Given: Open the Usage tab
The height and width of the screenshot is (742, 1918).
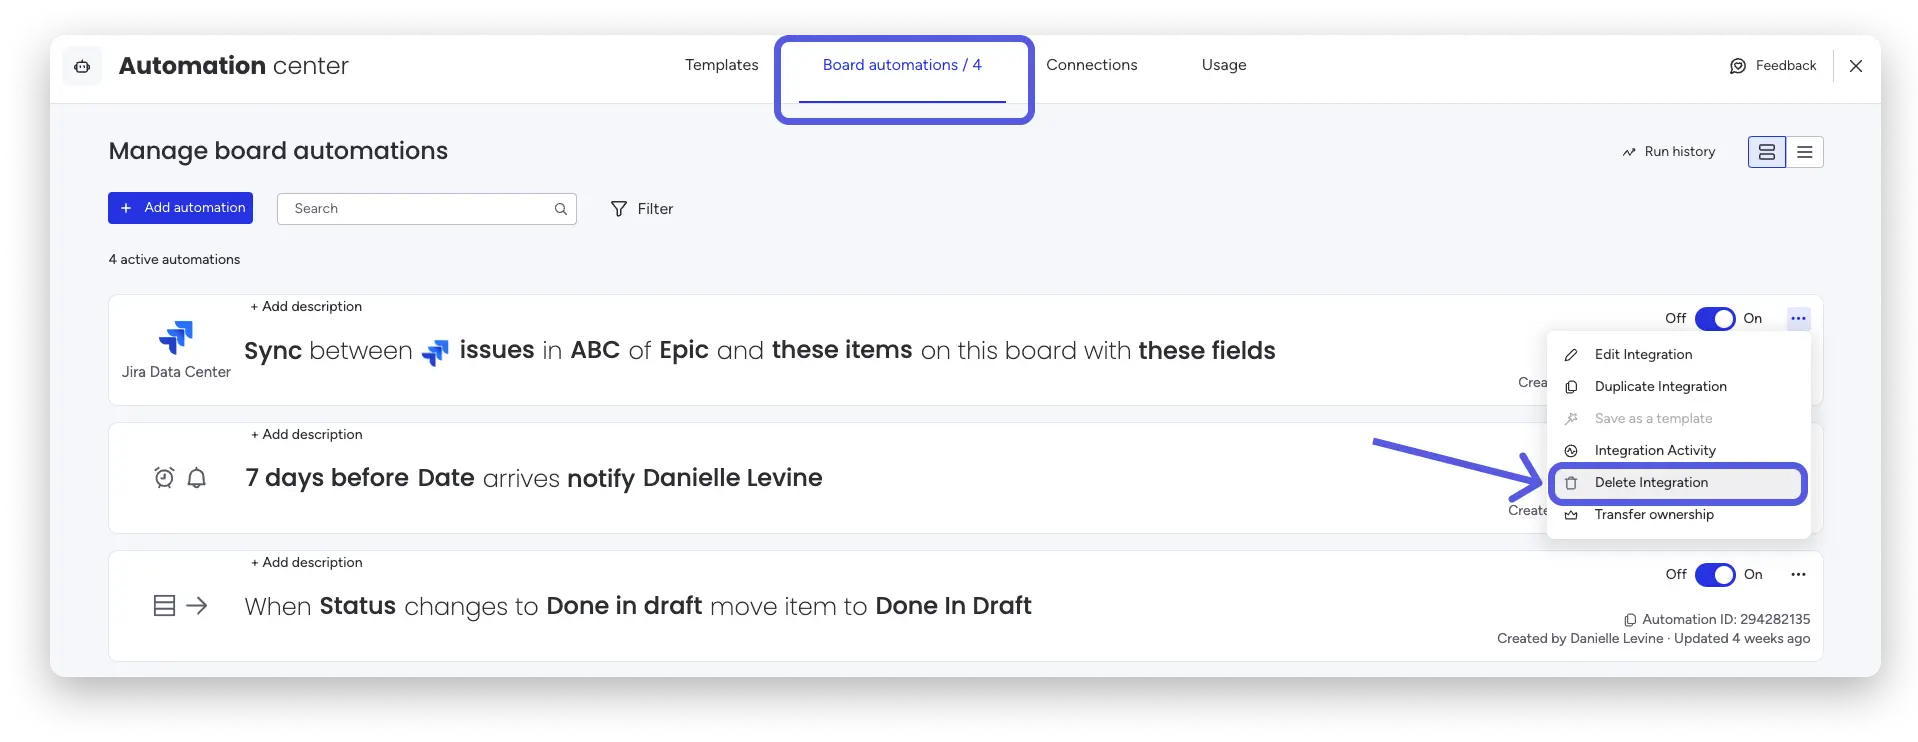Looking at the screenshot, I should [x=1224, y=65].
